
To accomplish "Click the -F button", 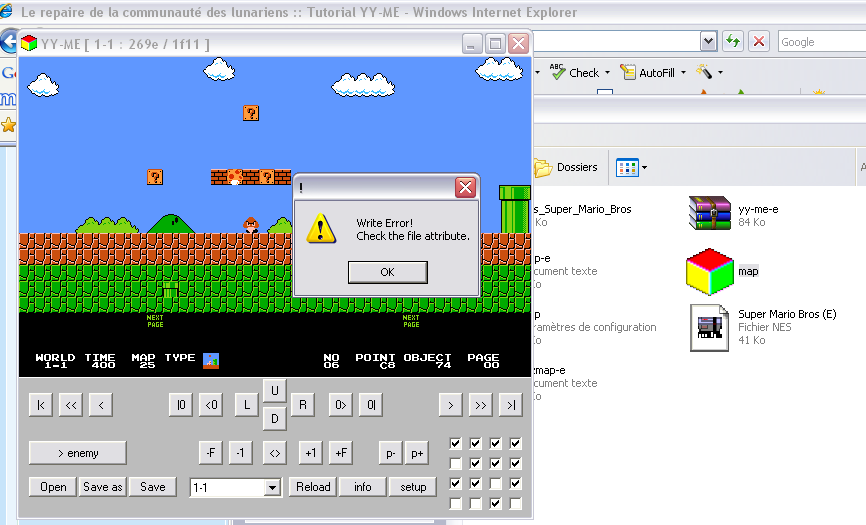I will click(x=210, y=453).
